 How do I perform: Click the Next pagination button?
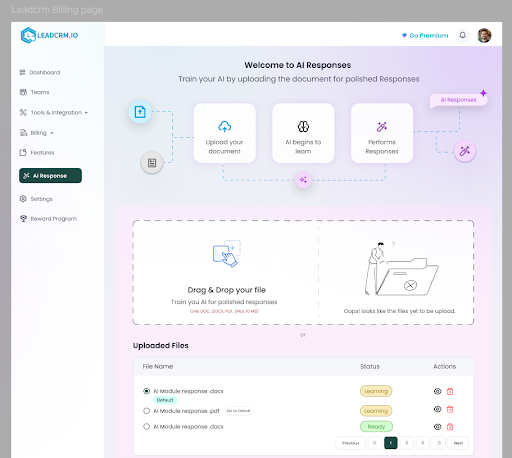pos(458,443)
